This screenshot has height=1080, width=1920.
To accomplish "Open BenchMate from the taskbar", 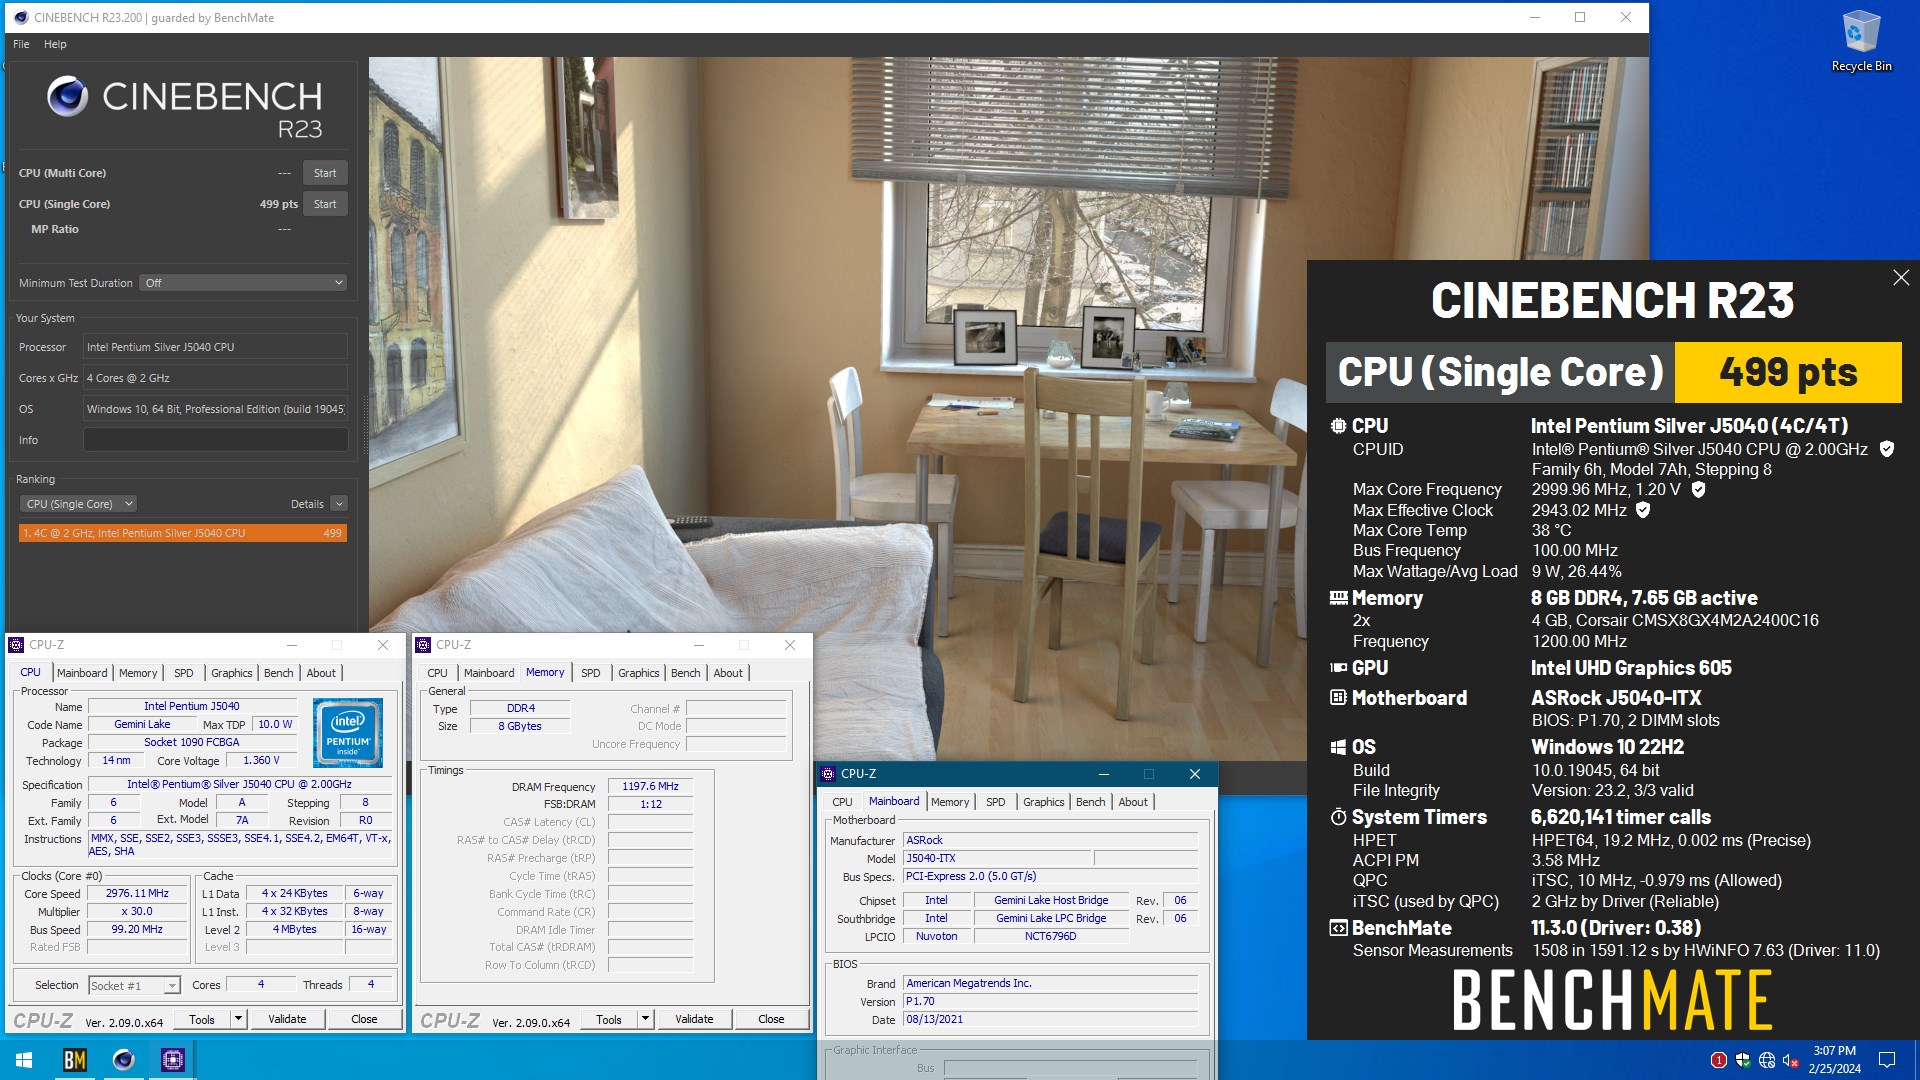I will (75, 1060).
